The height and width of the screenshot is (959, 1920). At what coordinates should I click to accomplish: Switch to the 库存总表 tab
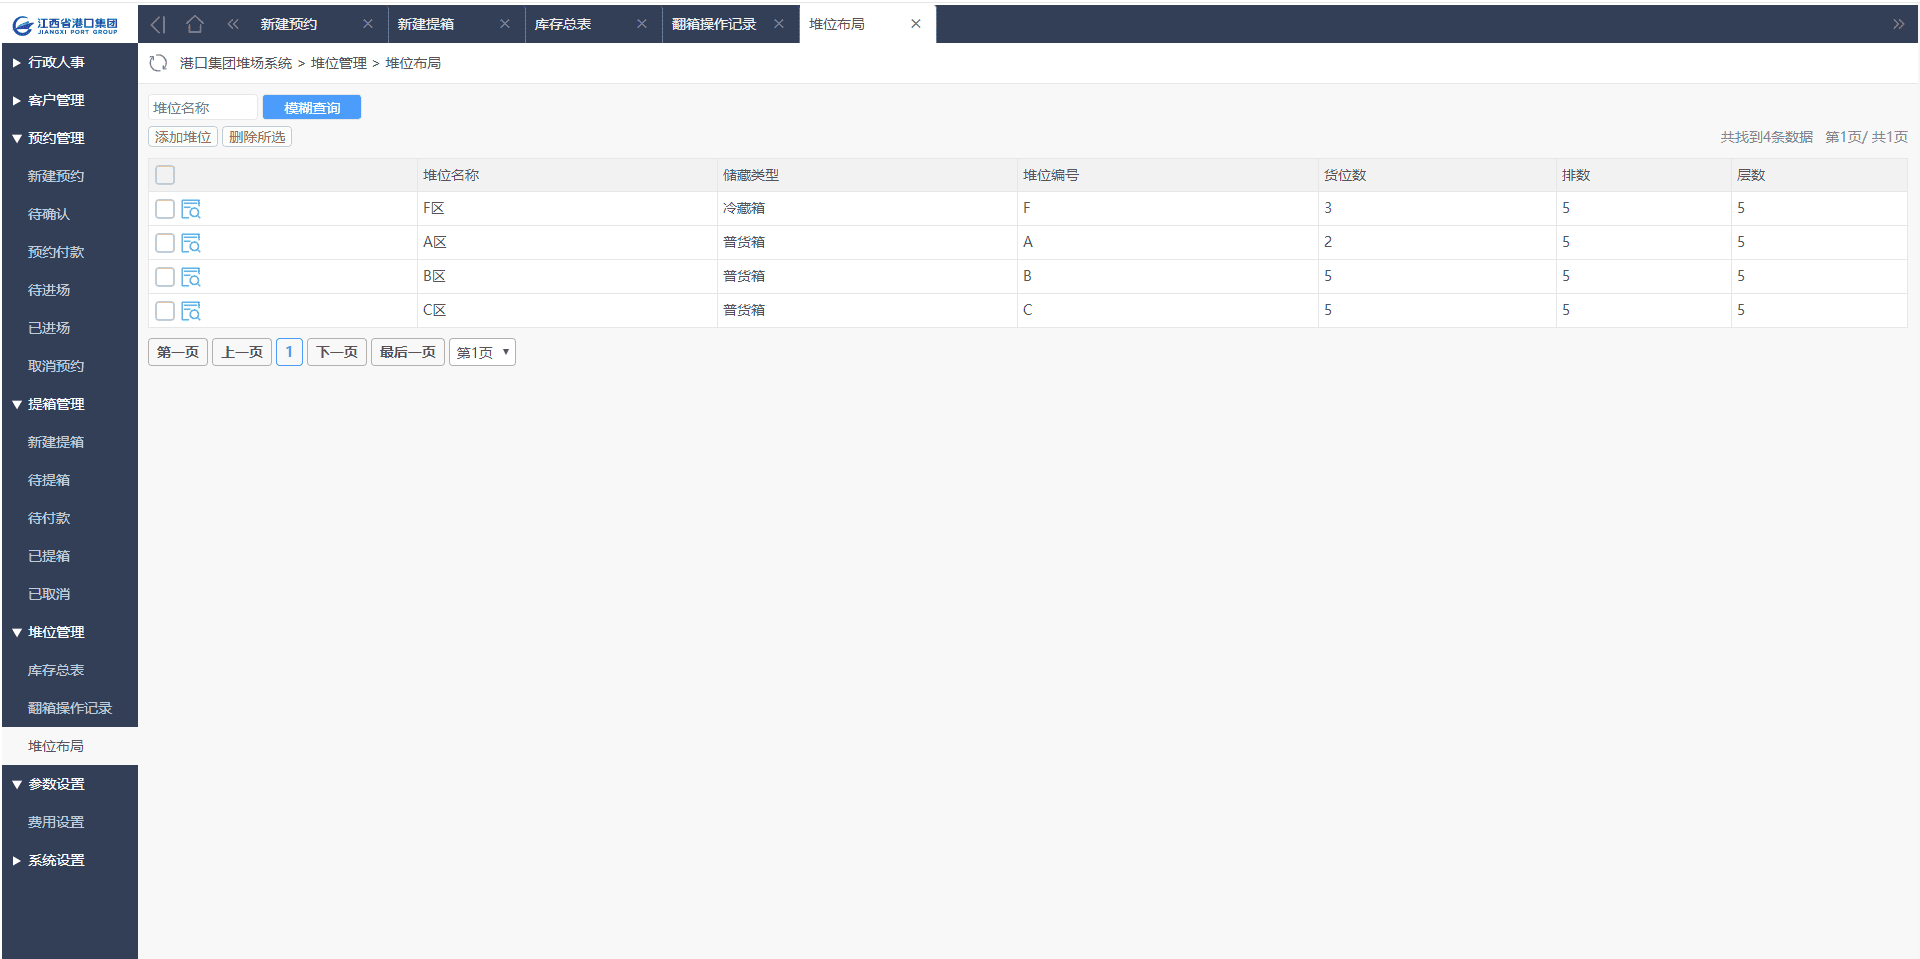click(563, 24)
